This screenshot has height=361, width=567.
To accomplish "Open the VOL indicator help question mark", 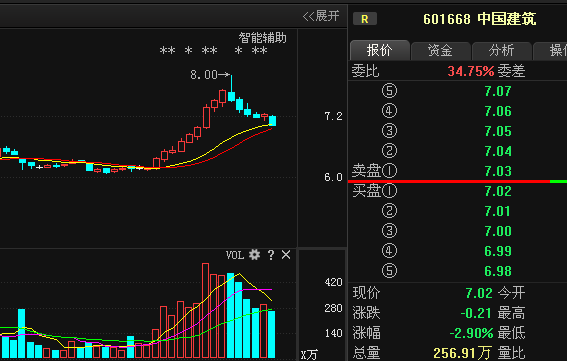I will 270,255.
